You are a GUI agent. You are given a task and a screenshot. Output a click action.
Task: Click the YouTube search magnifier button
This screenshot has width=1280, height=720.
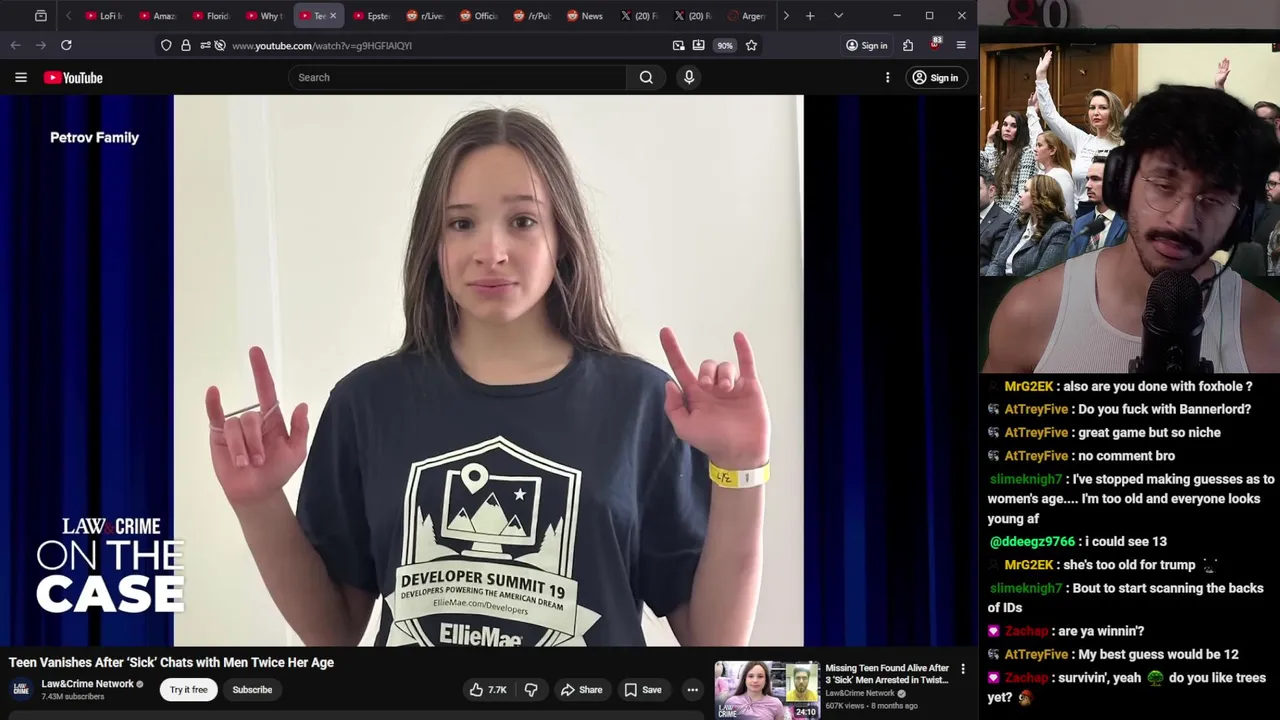[x=646, y=77]
